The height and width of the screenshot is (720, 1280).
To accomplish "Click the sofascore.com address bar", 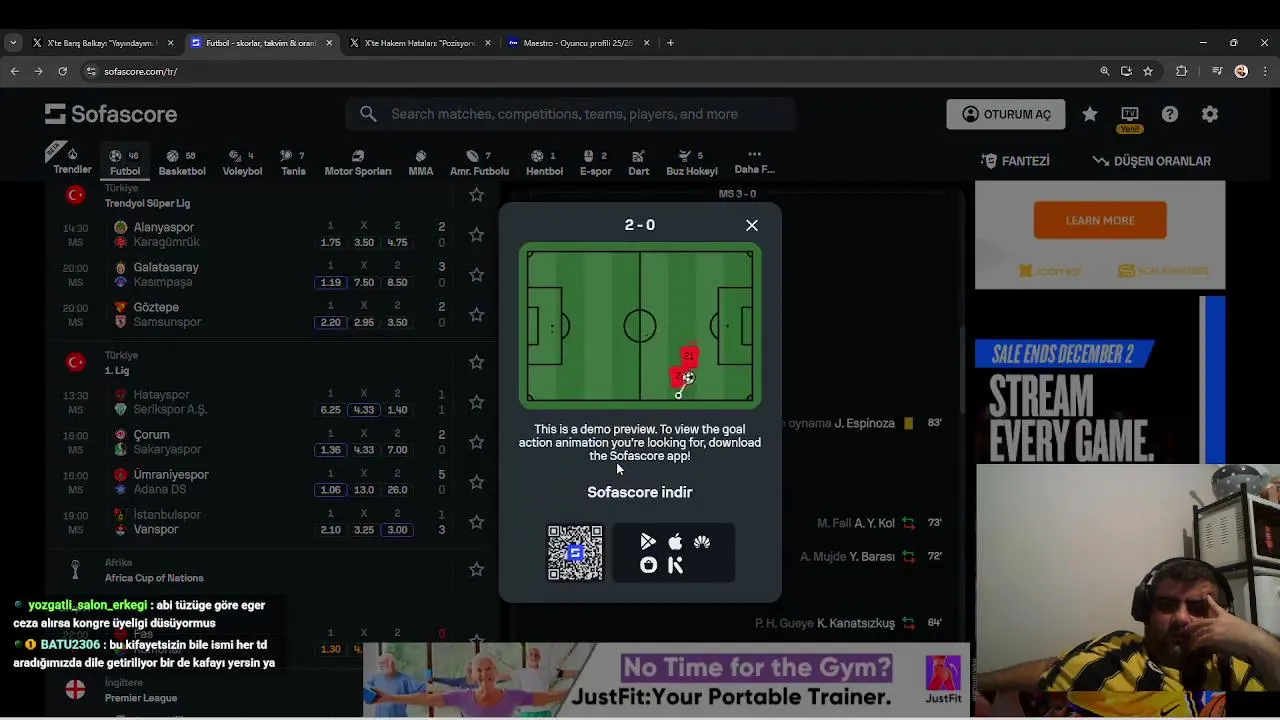I will pyautogui.click(x=590, y=71).
